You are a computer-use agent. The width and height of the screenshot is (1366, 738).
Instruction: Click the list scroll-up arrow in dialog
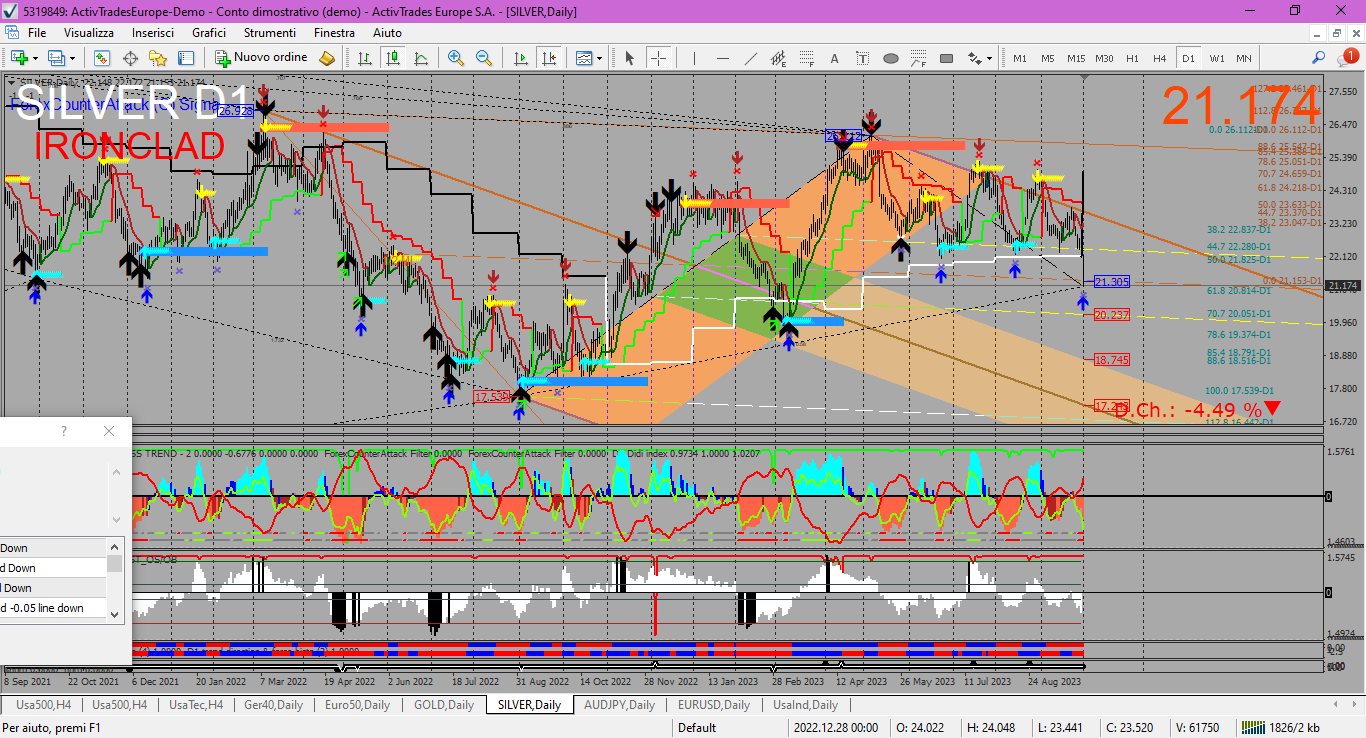click(x=115, y=546)
